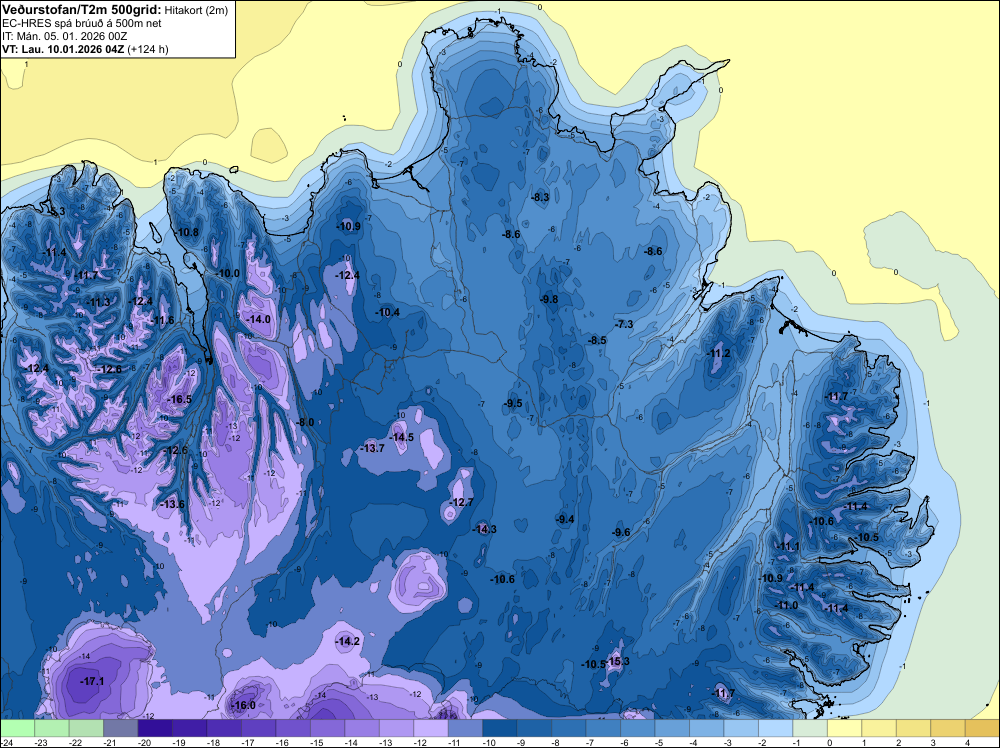The width and height of the screenshot is (1000, 748).
Task: Select the -8.3 temperature value
Action: 540,198
